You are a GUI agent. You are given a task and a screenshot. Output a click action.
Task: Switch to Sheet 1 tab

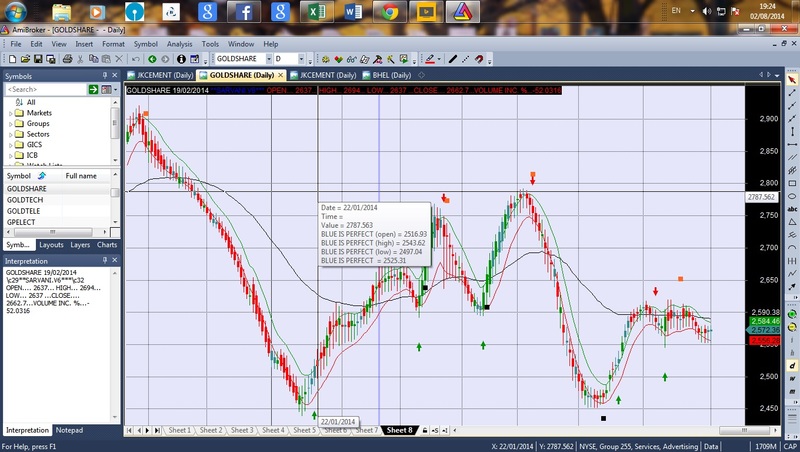(x=179, y=430)
